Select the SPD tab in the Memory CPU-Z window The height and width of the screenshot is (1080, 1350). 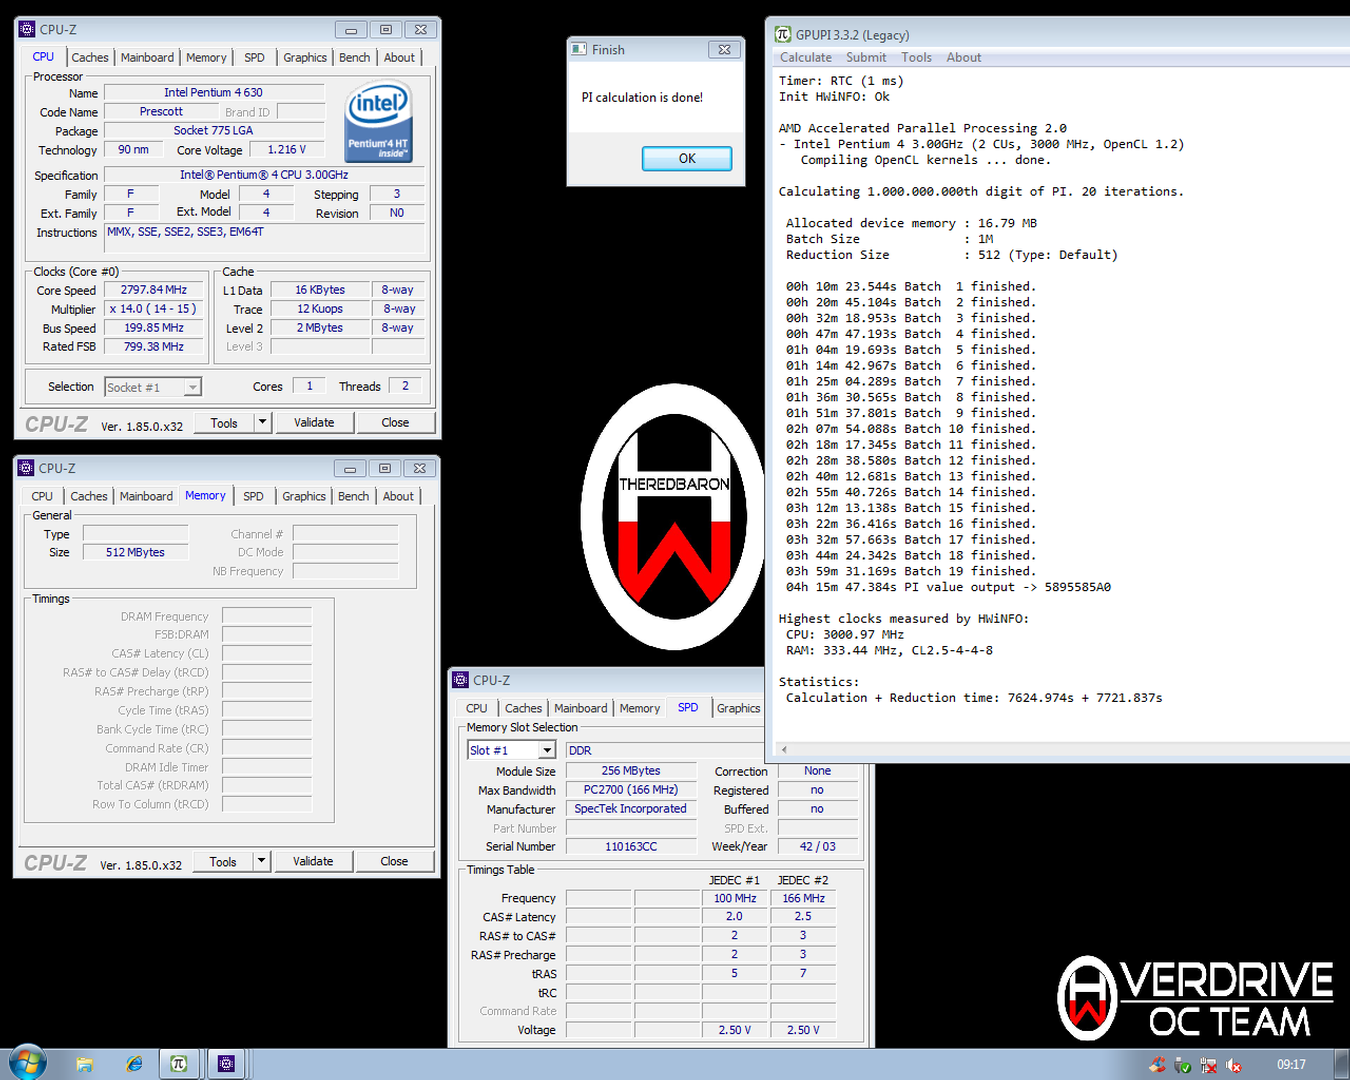click(254, 496)
